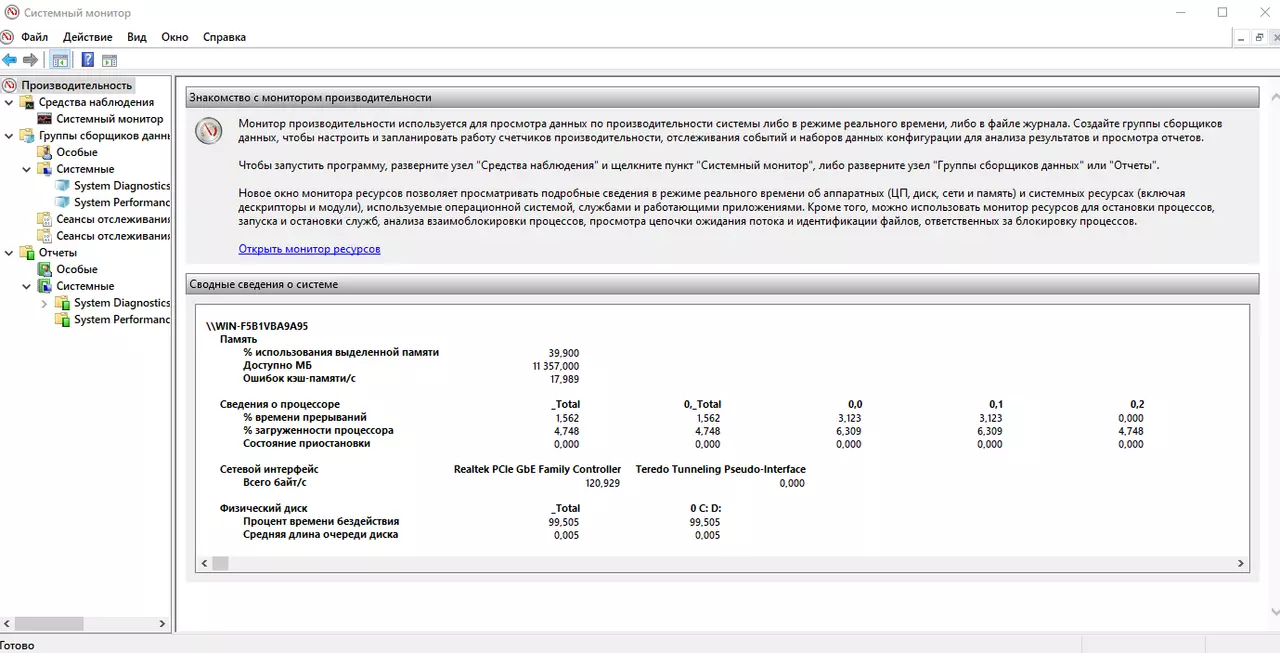Toggle the console tree pane toolbar icon
The image size is (1280, 653).
point(60,60)
